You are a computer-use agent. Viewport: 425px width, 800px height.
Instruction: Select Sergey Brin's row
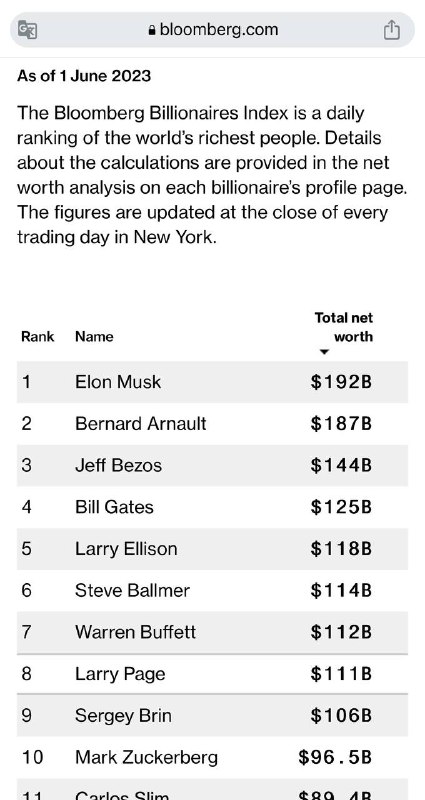(212, 715)
